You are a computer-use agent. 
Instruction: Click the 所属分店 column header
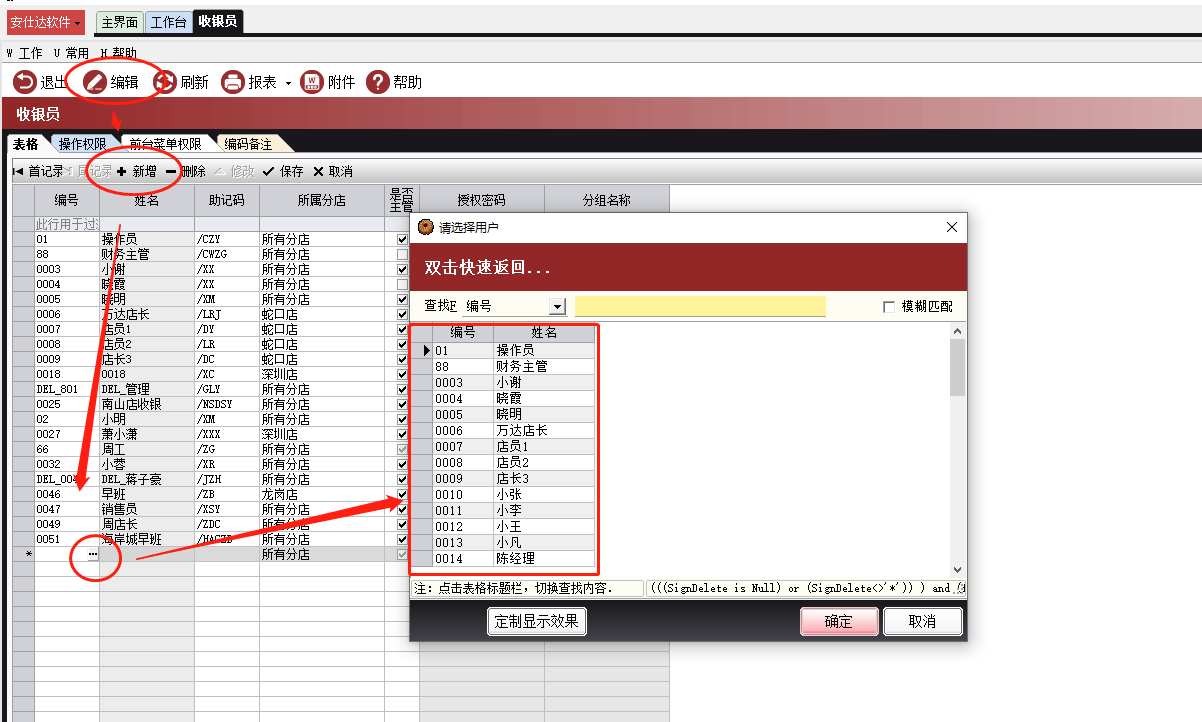[322, 200]
